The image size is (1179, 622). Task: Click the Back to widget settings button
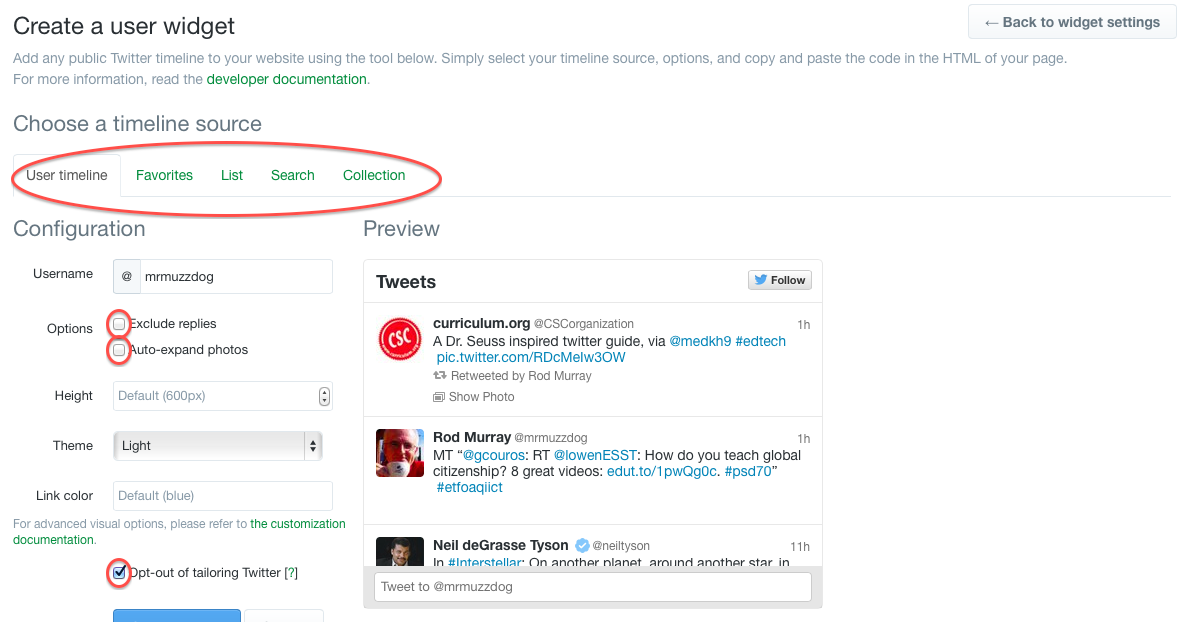1071,22
